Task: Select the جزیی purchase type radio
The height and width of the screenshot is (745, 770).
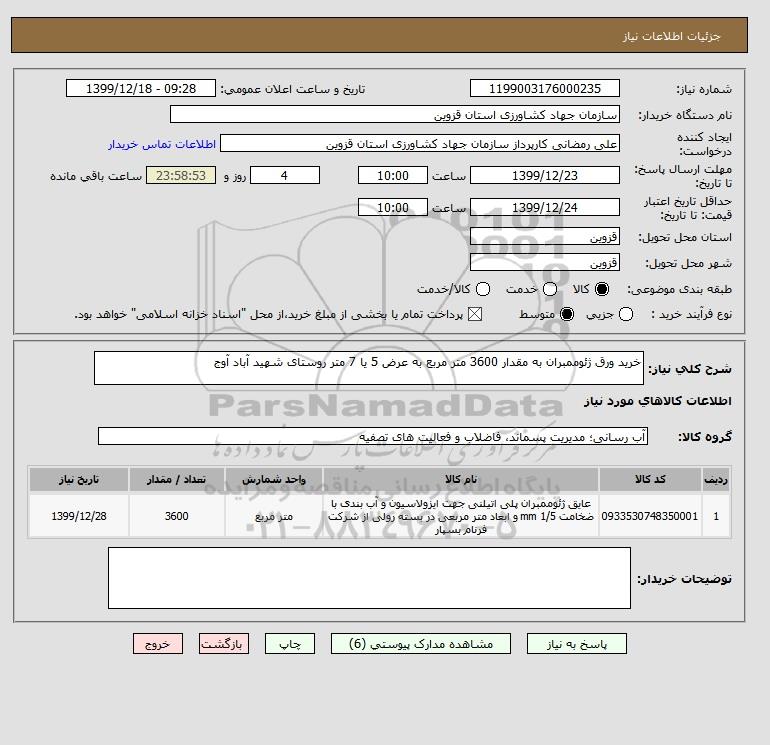Action: pyautogui.click(x=626, y=314)
